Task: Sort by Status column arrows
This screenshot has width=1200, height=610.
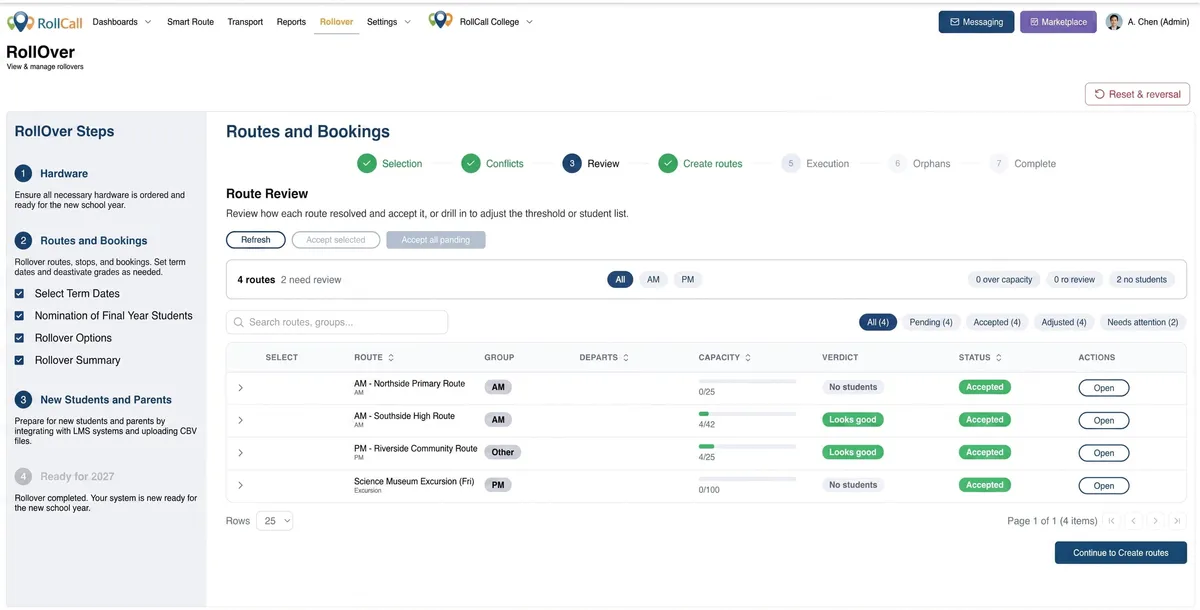Action: pos(999,357)
